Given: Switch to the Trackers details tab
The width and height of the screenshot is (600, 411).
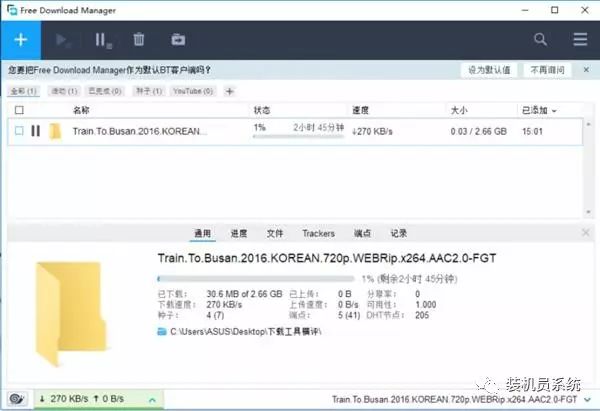Looking at the screenshot, I should [x=318, y=233].
